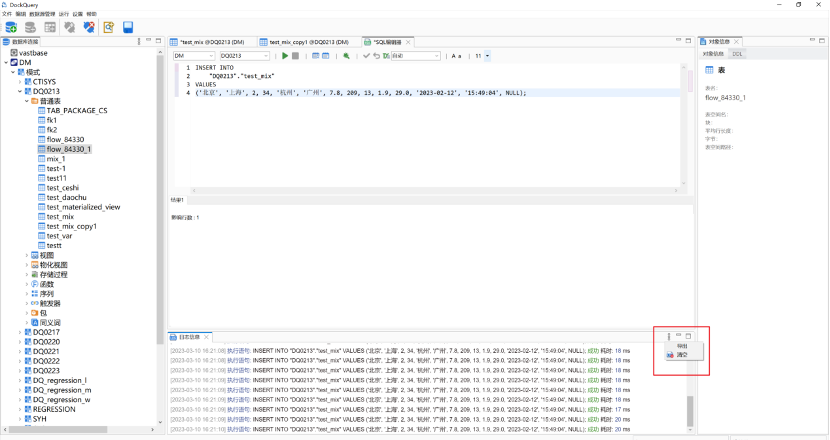Click the last log entry showing 20 ms

[400, 429]
